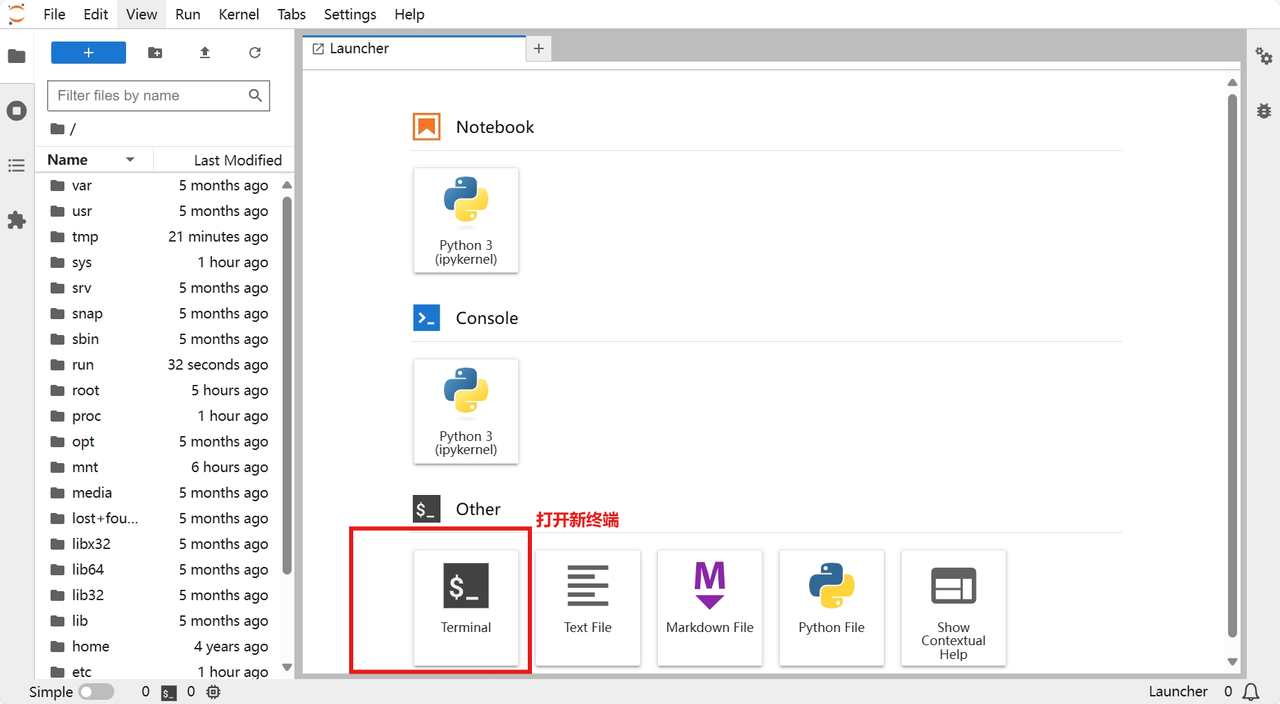Create a new Markdown File
The width and height of the screenshot is (1280, 704).
(710, 607)
